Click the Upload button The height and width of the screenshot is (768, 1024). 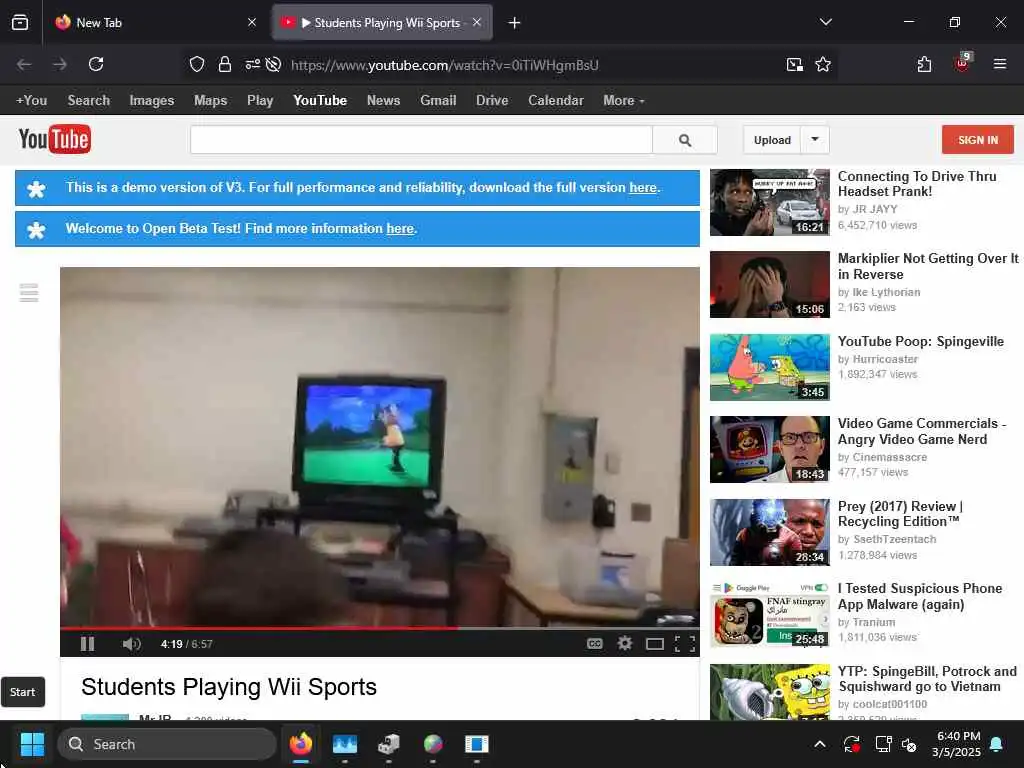(x=772, y=140)
